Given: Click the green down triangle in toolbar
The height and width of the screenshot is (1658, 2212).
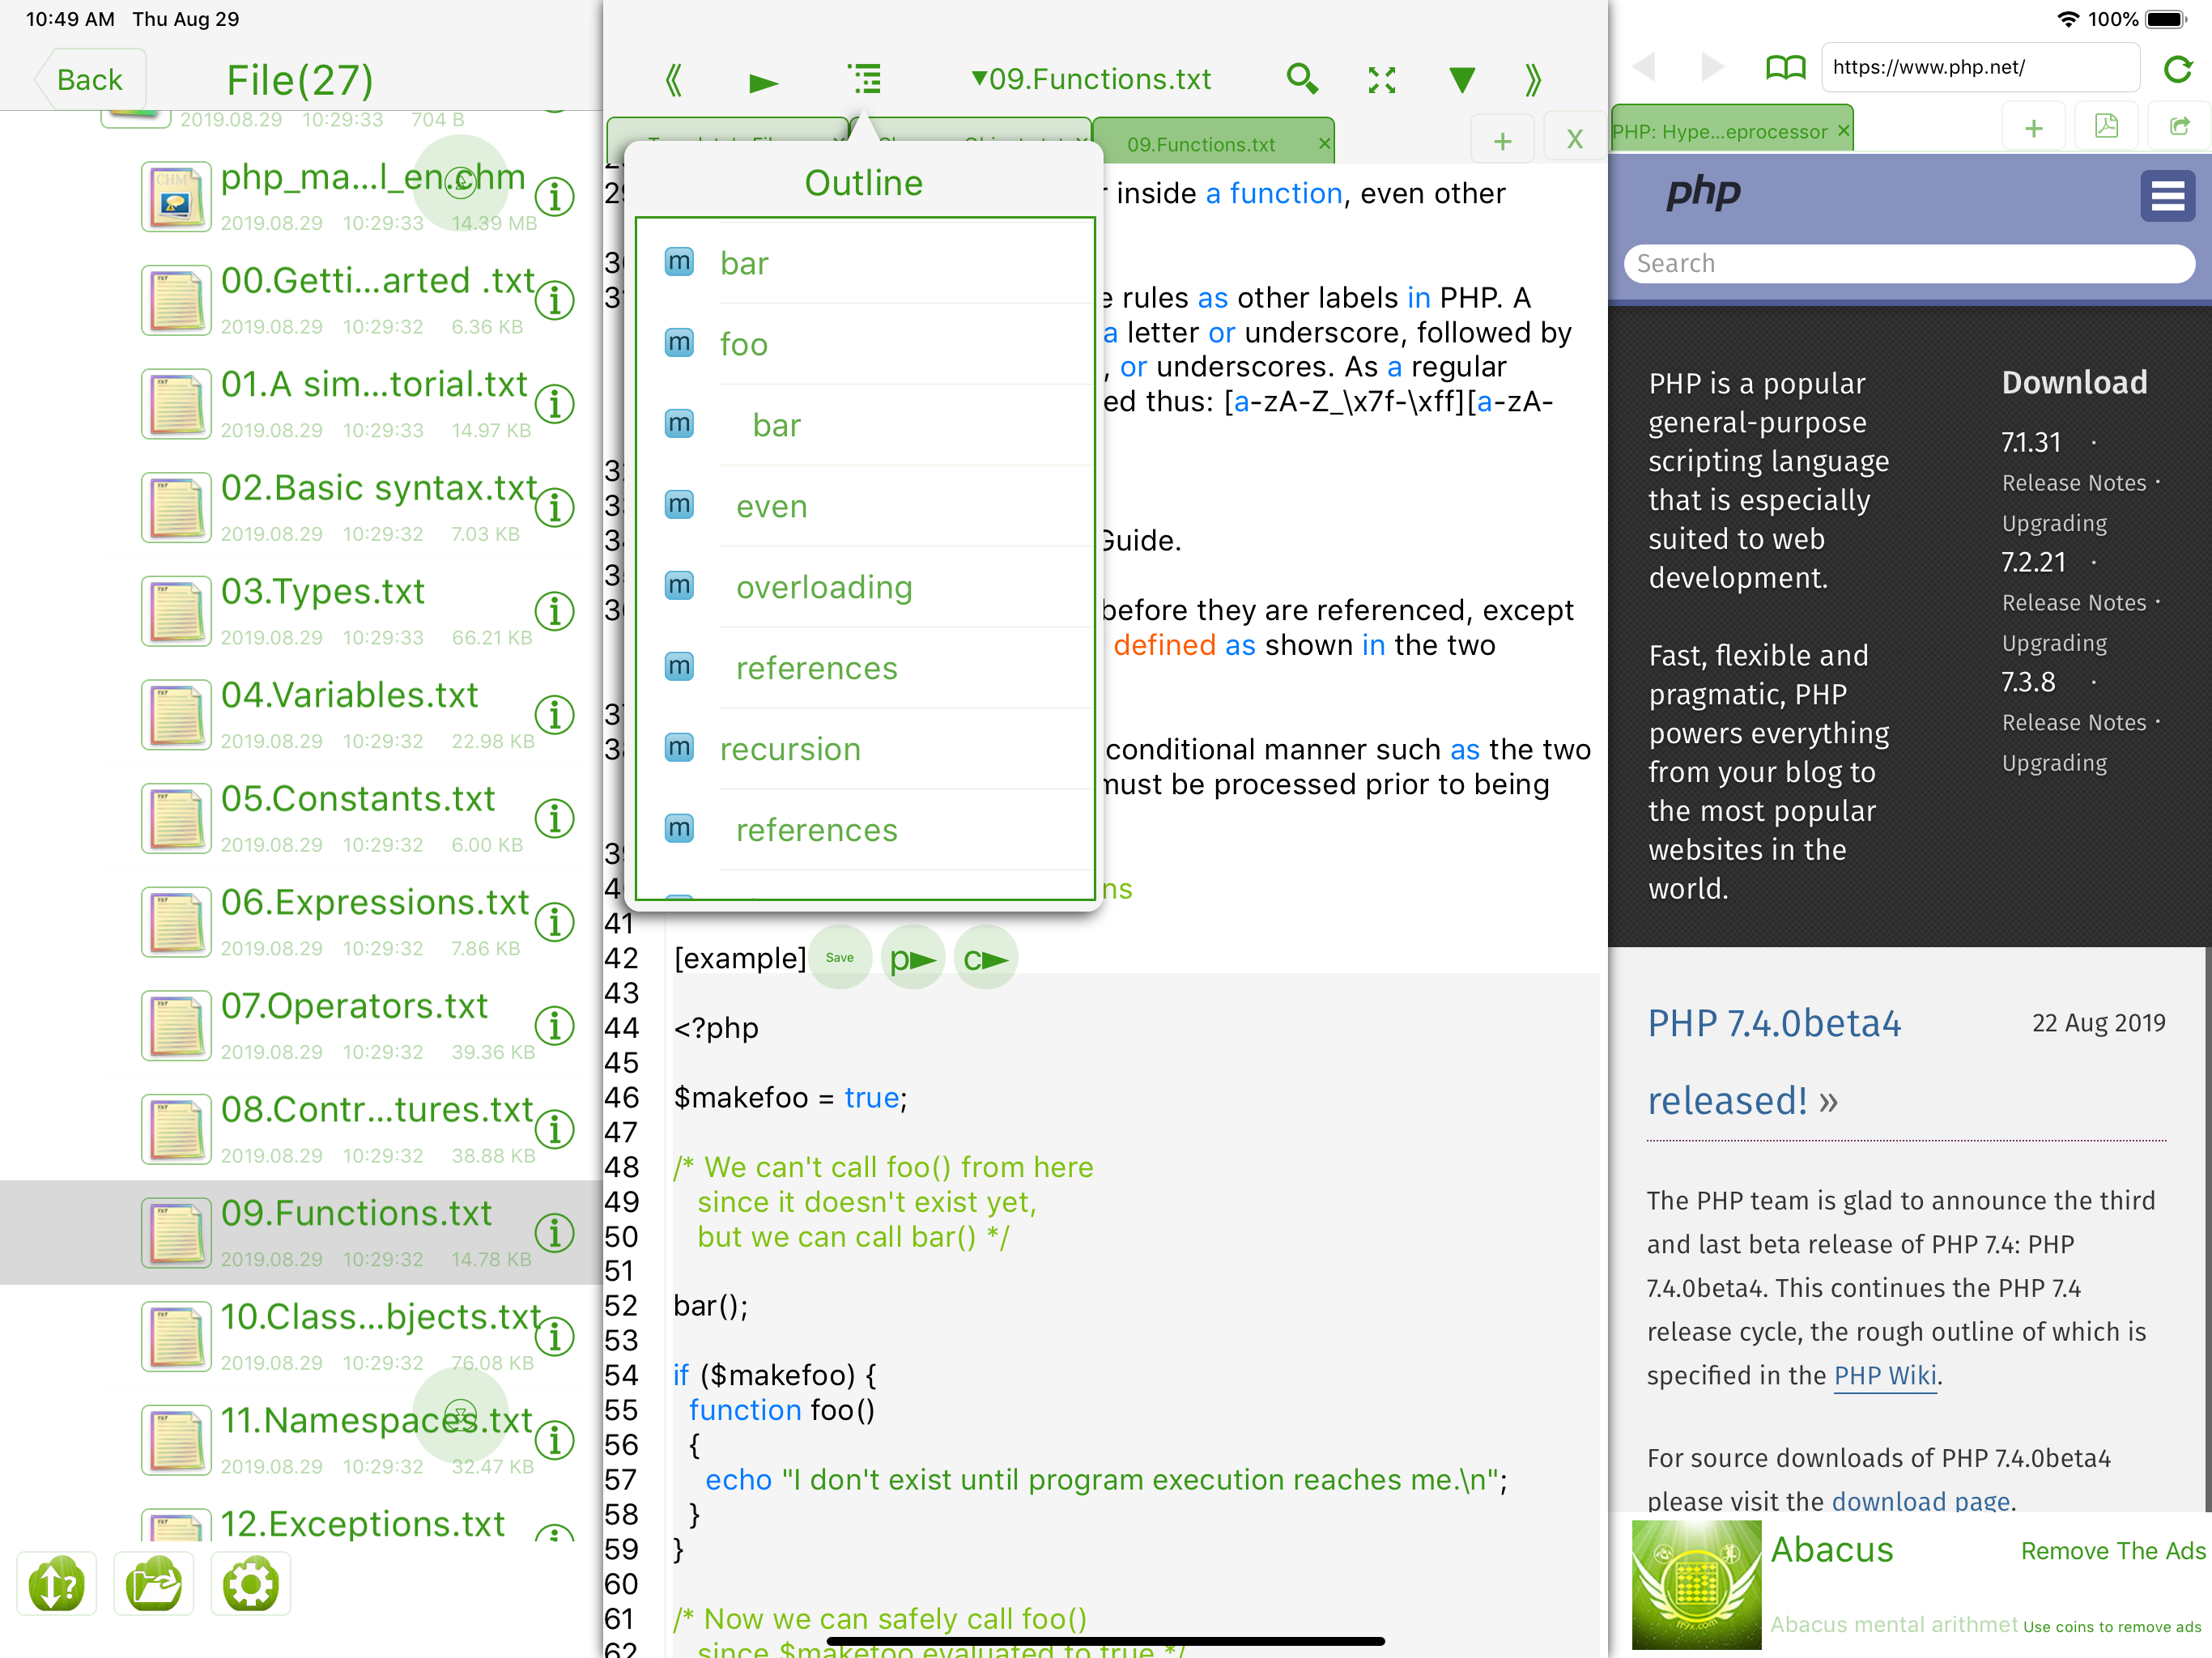Looking at the screenshot, I should point(1461,80).
